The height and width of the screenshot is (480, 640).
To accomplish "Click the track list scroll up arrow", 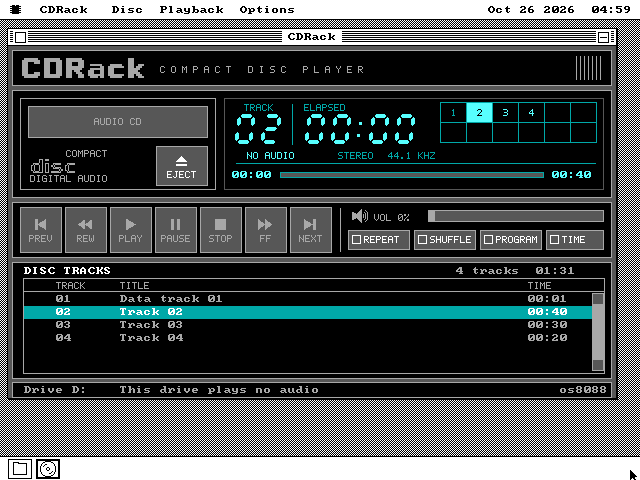I will (598, 299).
